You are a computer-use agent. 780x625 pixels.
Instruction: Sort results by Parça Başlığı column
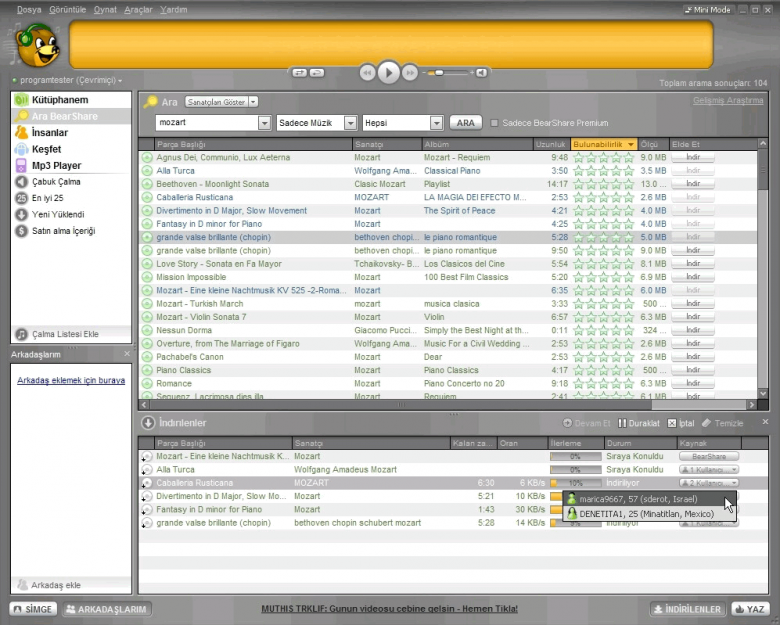252,144
